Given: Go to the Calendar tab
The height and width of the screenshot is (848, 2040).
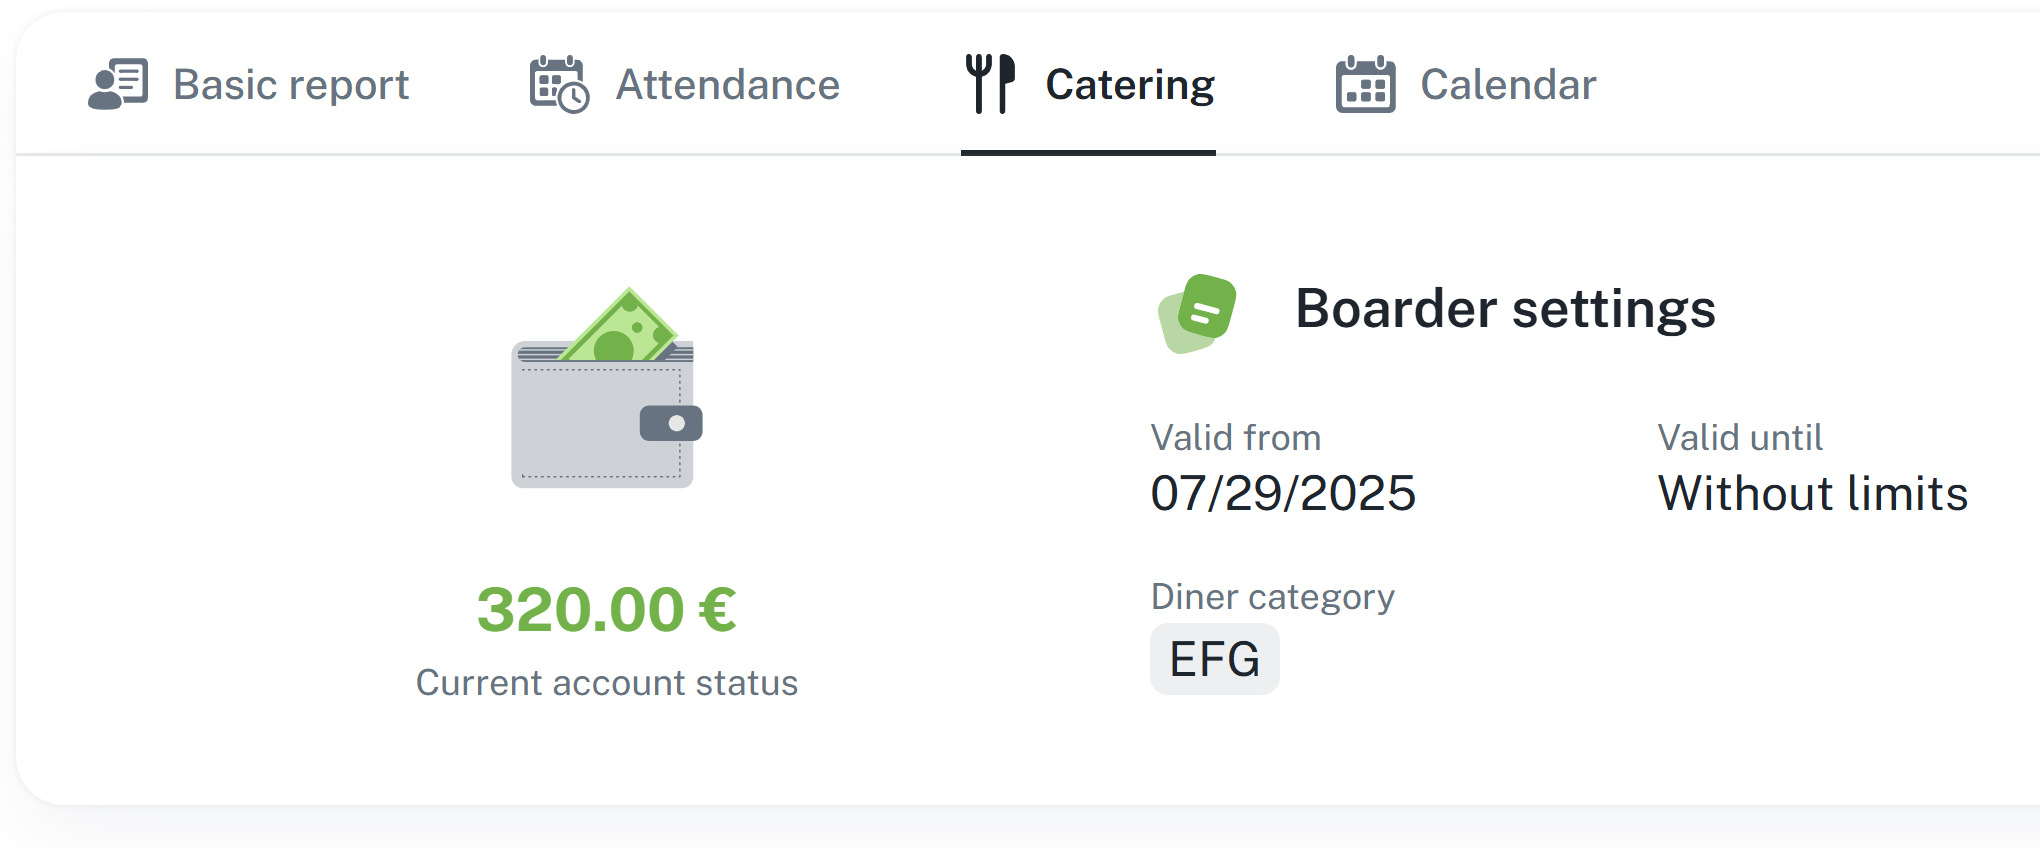Looking at the screenshot, I should click(1508, 85).
